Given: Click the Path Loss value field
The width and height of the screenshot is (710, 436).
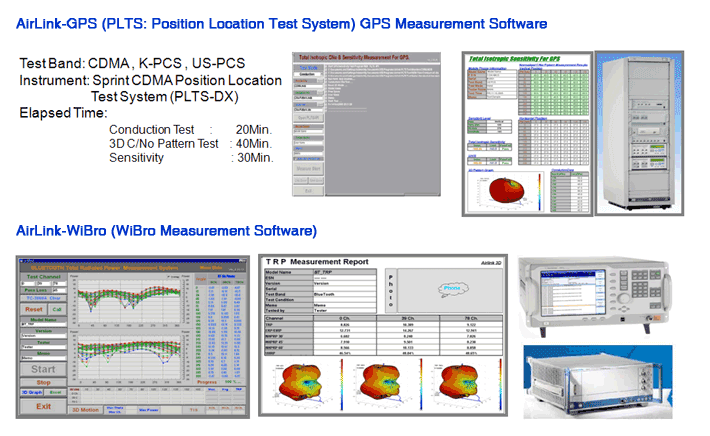Looking at the screenshot, I should 59,290.
